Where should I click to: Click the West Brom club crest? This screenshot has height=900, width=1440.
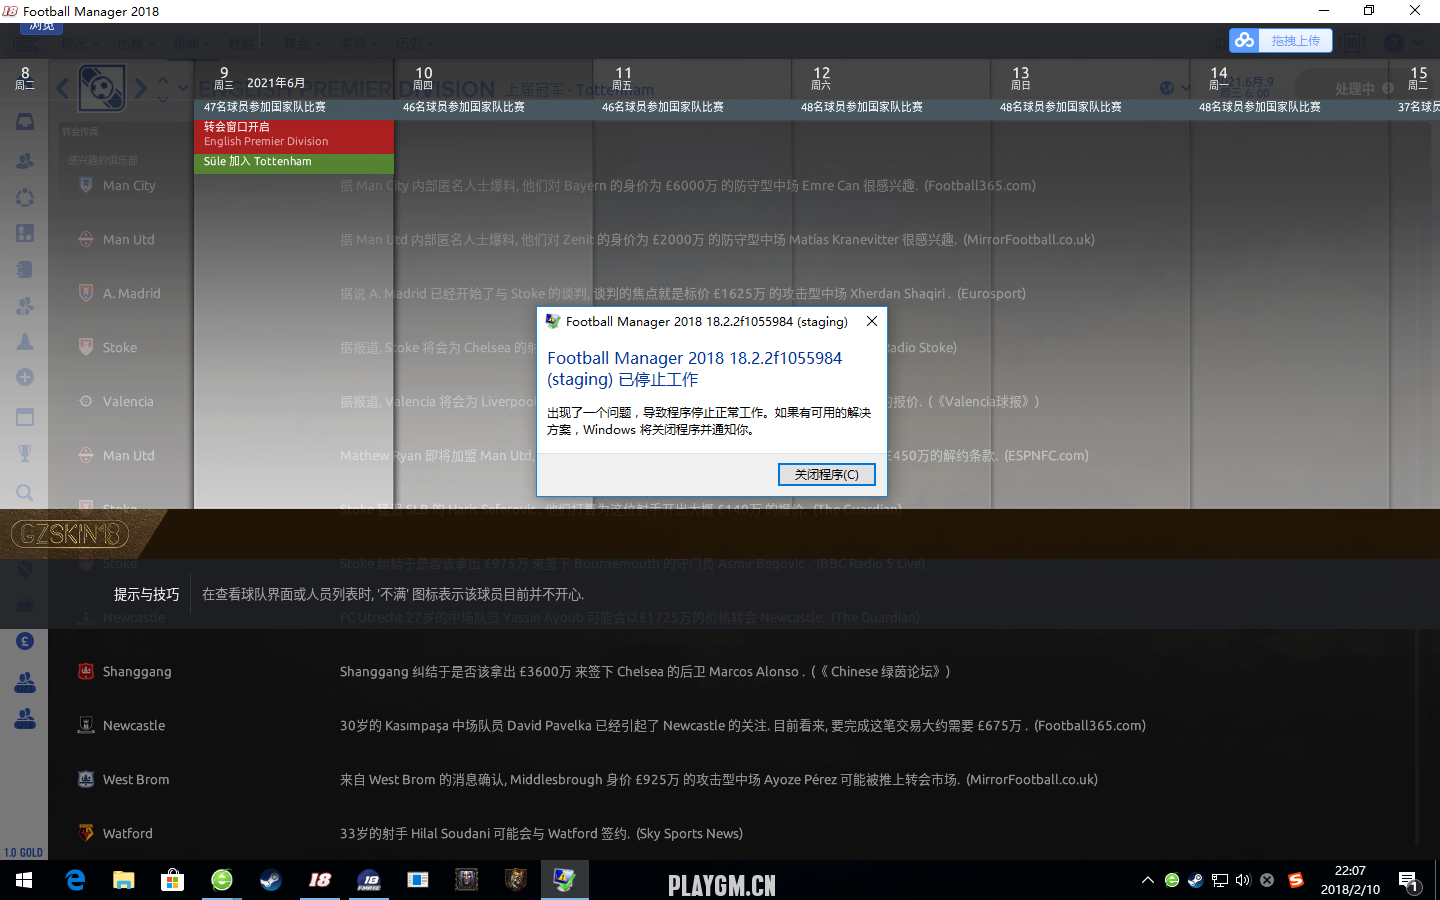point(86,778)
